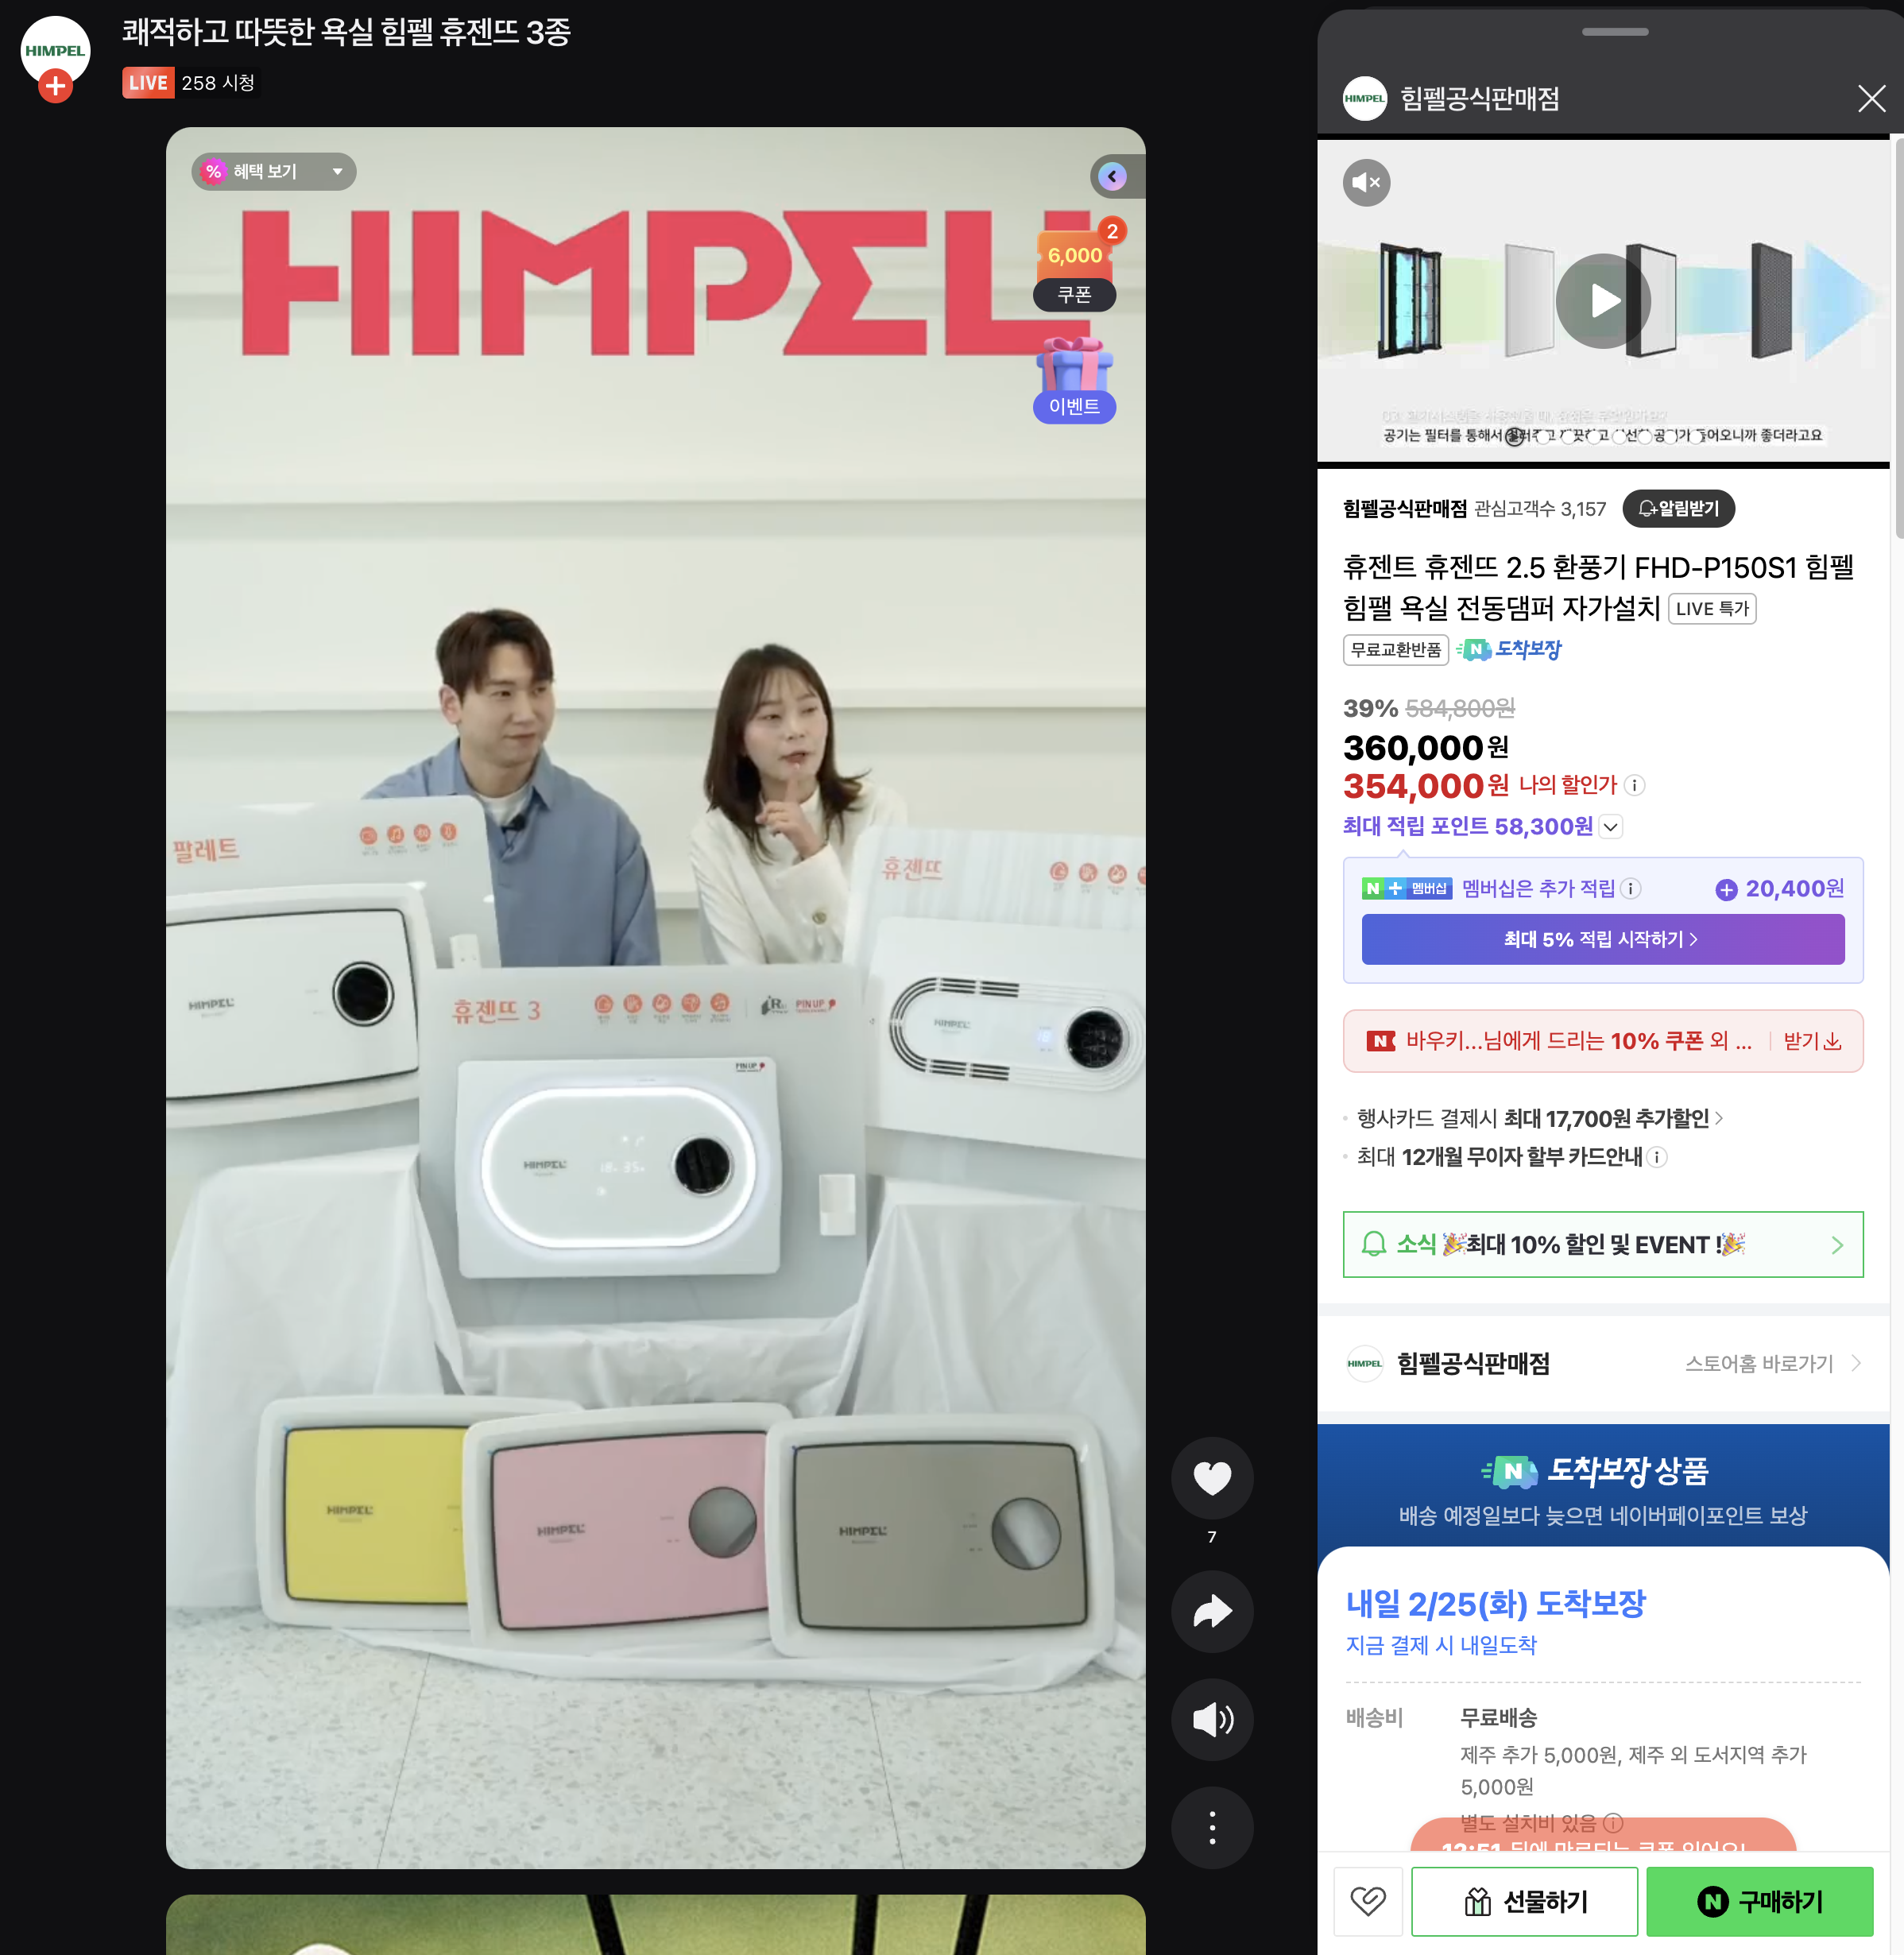Screen dimensions: 1904x1955
Task: Share the live broadcast via arrow icon
Action: (1212, 1611)
